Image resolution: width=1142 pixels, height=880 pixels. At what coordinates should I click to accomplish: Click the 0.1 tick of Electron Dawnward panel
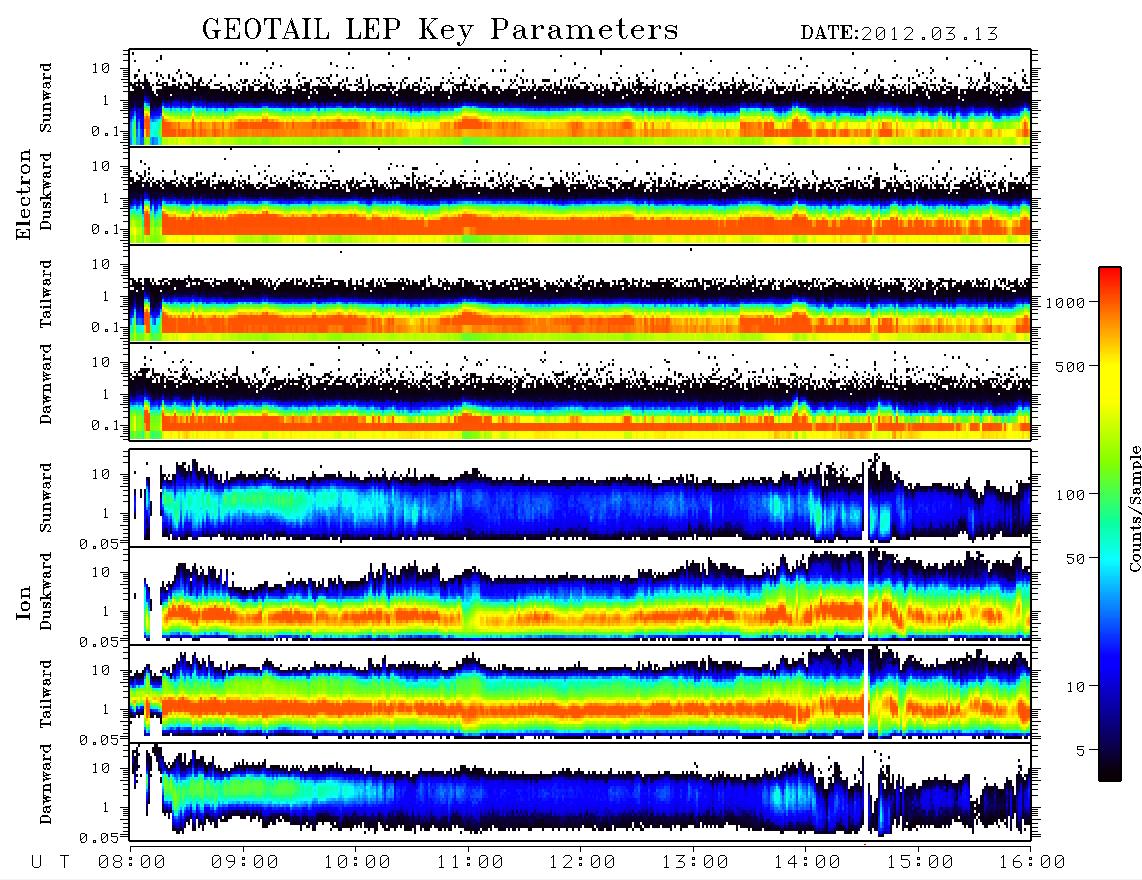[x=104, y=425]
